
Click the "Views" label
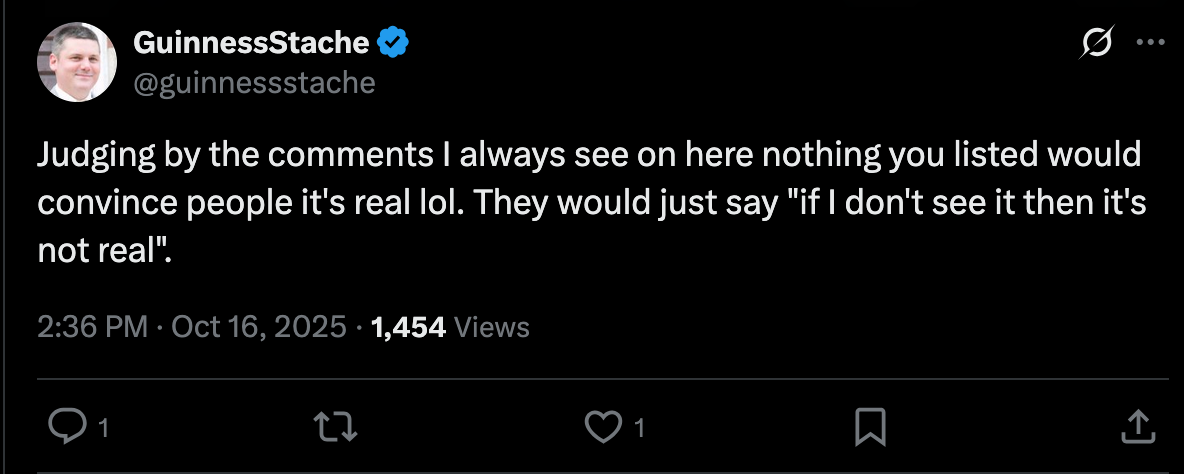pyautogui.click(x=491, y=327)
